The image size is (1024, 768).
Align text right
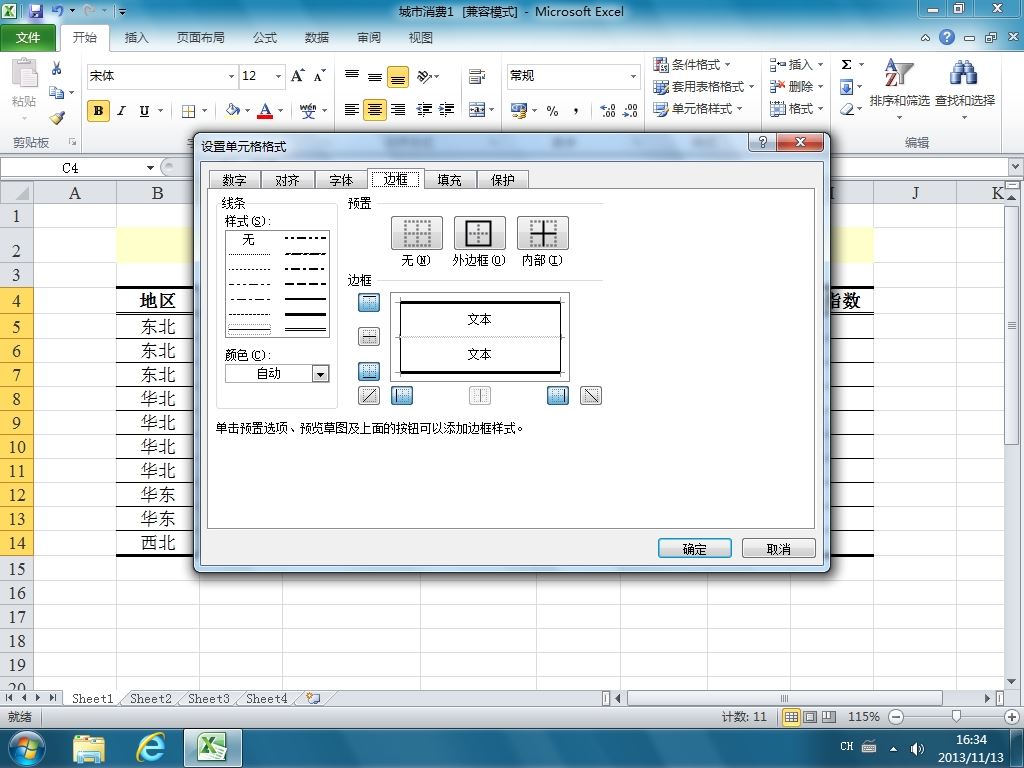click(x=398, y=110)
